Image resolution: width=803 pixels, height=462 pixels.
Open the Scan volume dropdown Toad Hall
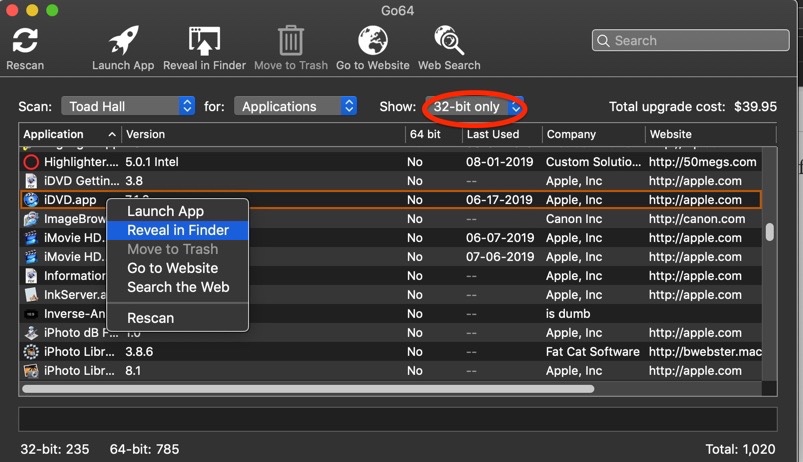coord(128,106)
